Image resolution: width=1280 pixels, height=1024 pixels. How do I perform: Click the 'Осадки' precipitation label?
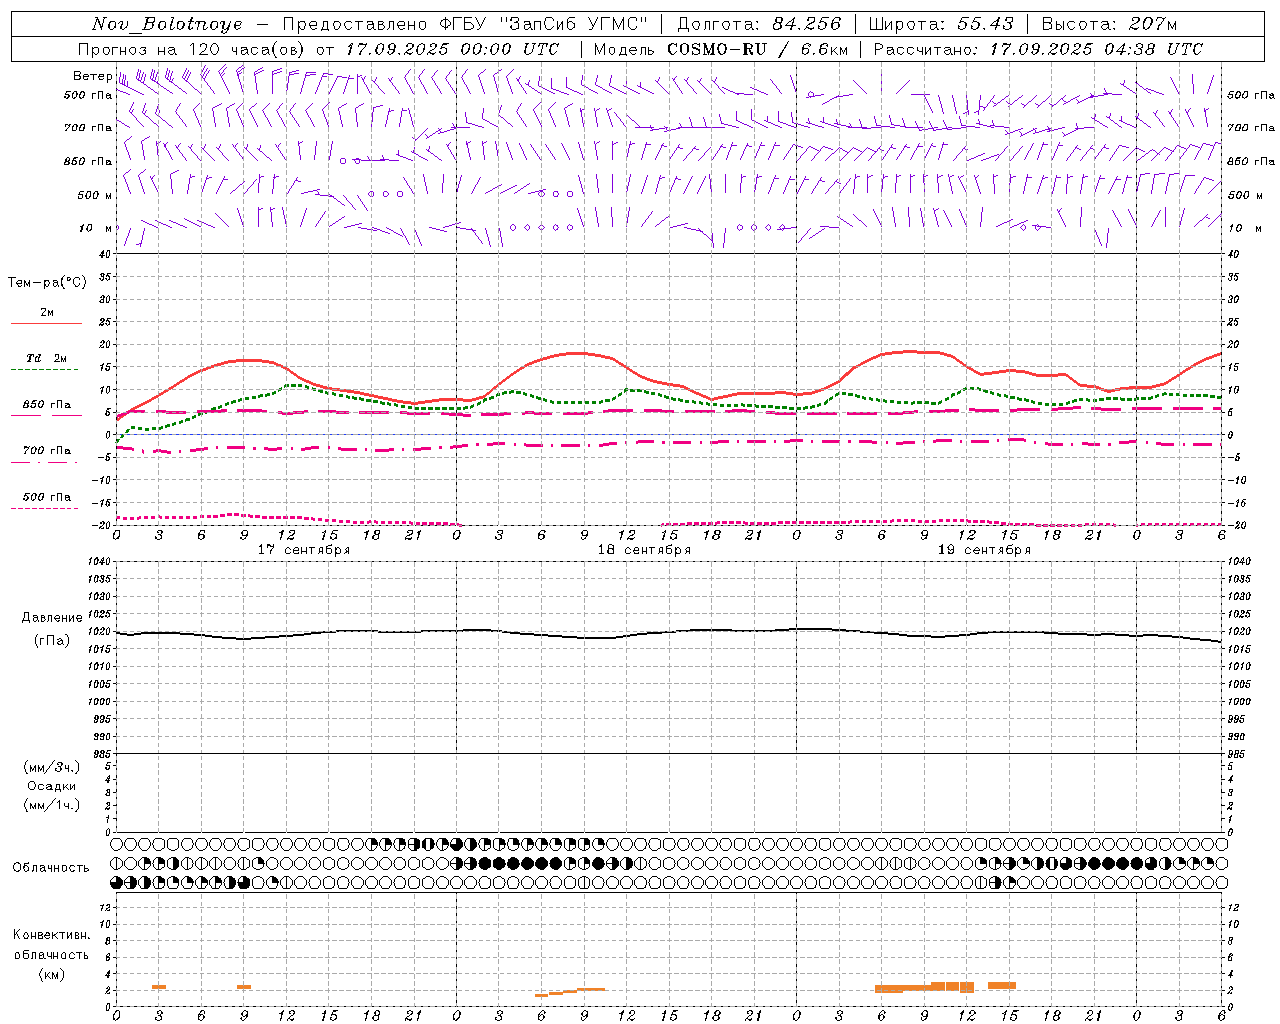(51, 786)
